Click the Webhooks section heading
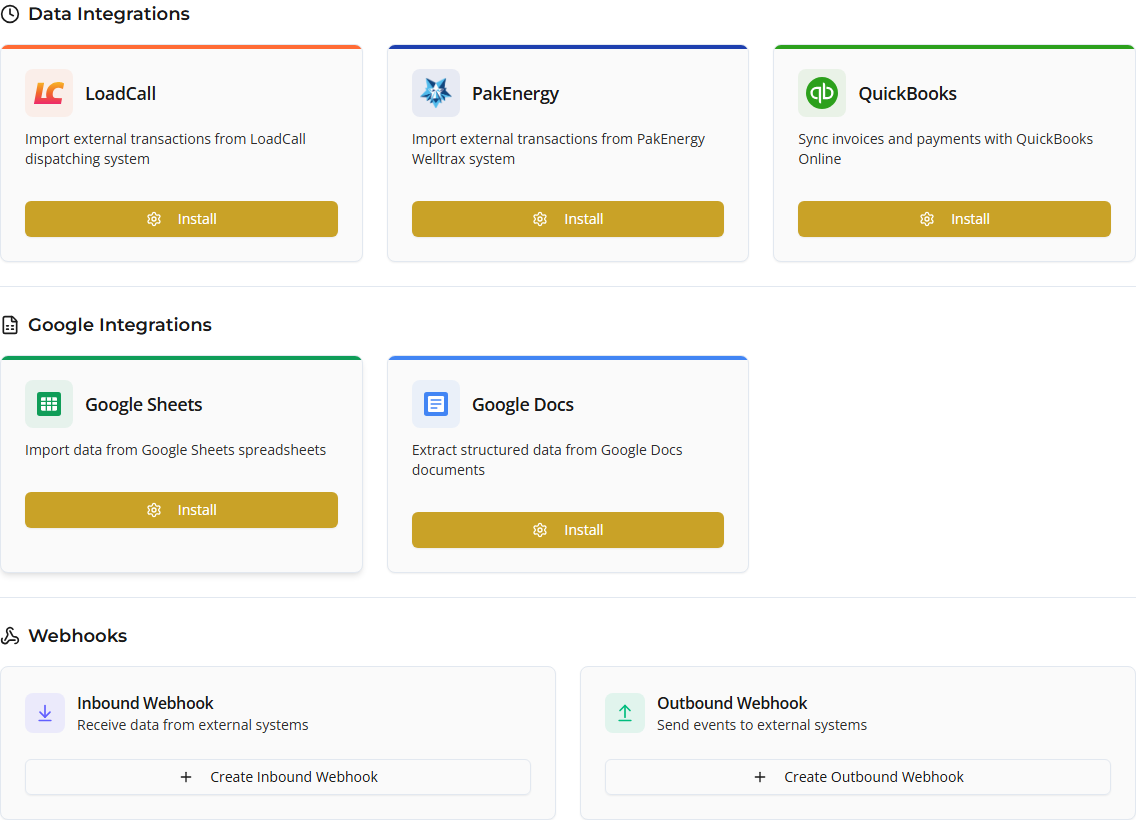This screenshot has width=1136, height=820. tap(78, 636)
